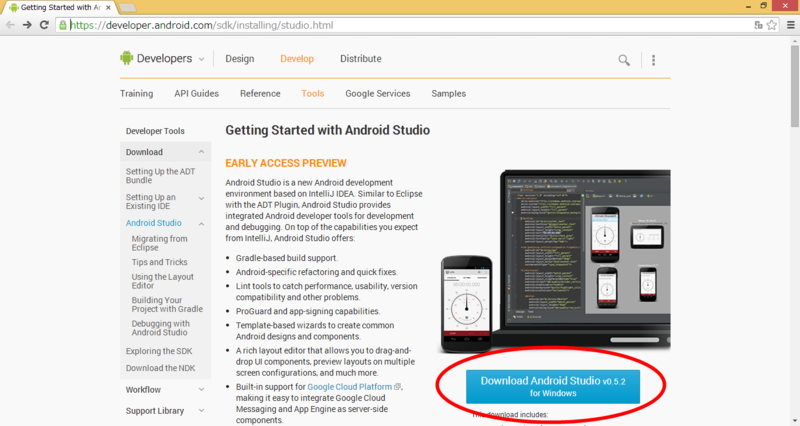Bookmark this page with star icon
This screenshot has width=800, height=426.
[772, 25]
